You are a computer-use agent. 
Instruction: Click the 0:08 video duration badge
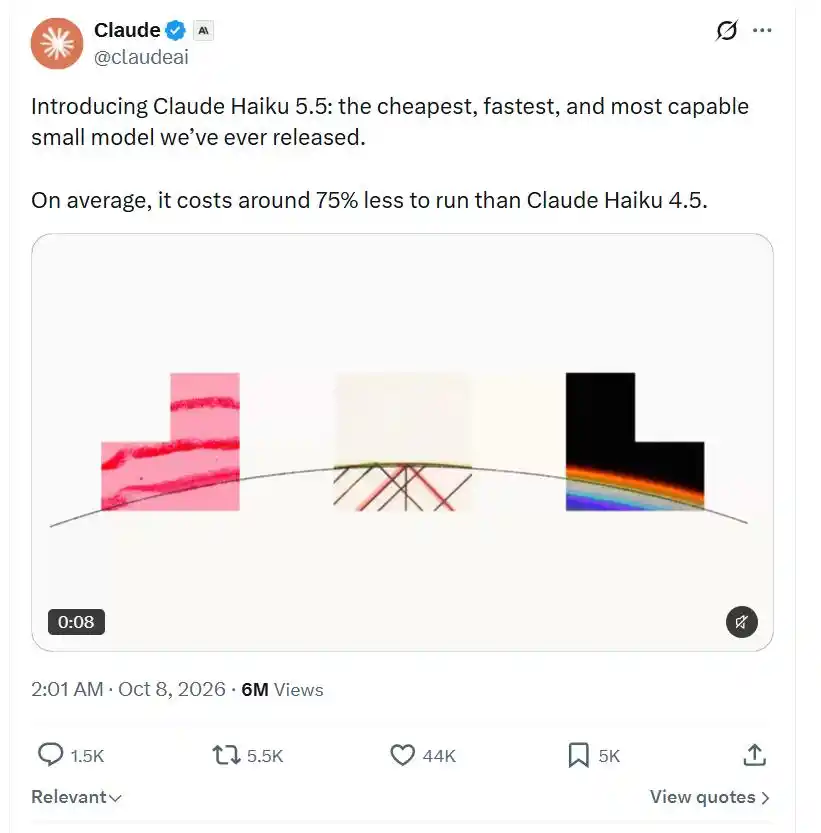[76, 622]
